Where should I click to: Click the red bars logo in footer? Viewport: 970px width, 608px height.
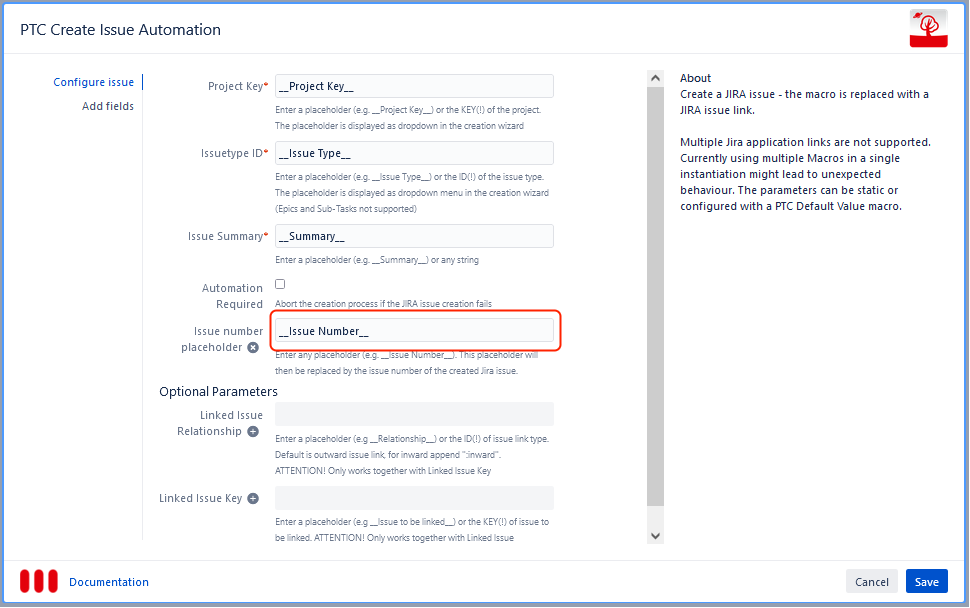38,582
